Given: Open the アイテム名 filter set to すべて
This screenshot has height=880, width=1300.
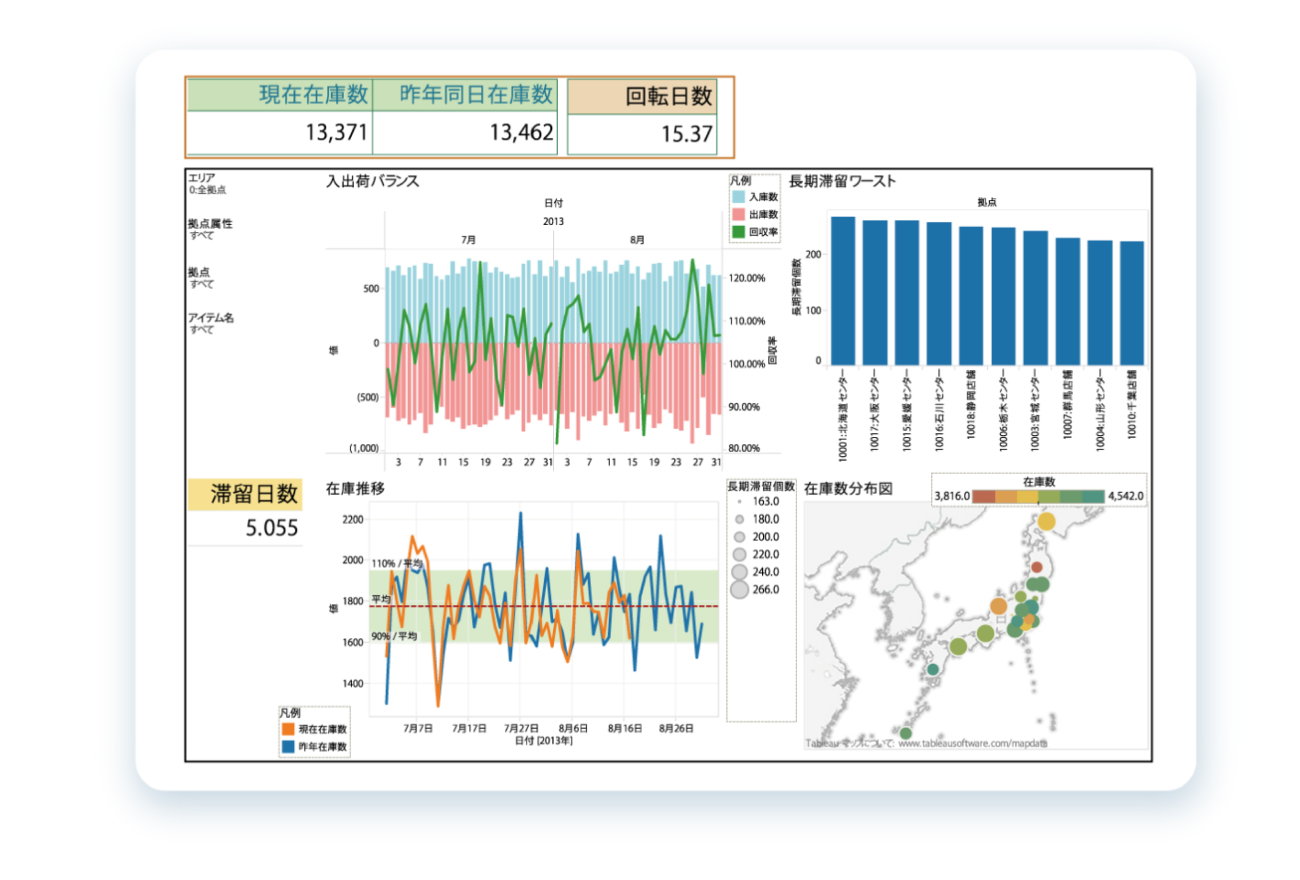Looking at the screenshot, I should [x=210, y=323].
